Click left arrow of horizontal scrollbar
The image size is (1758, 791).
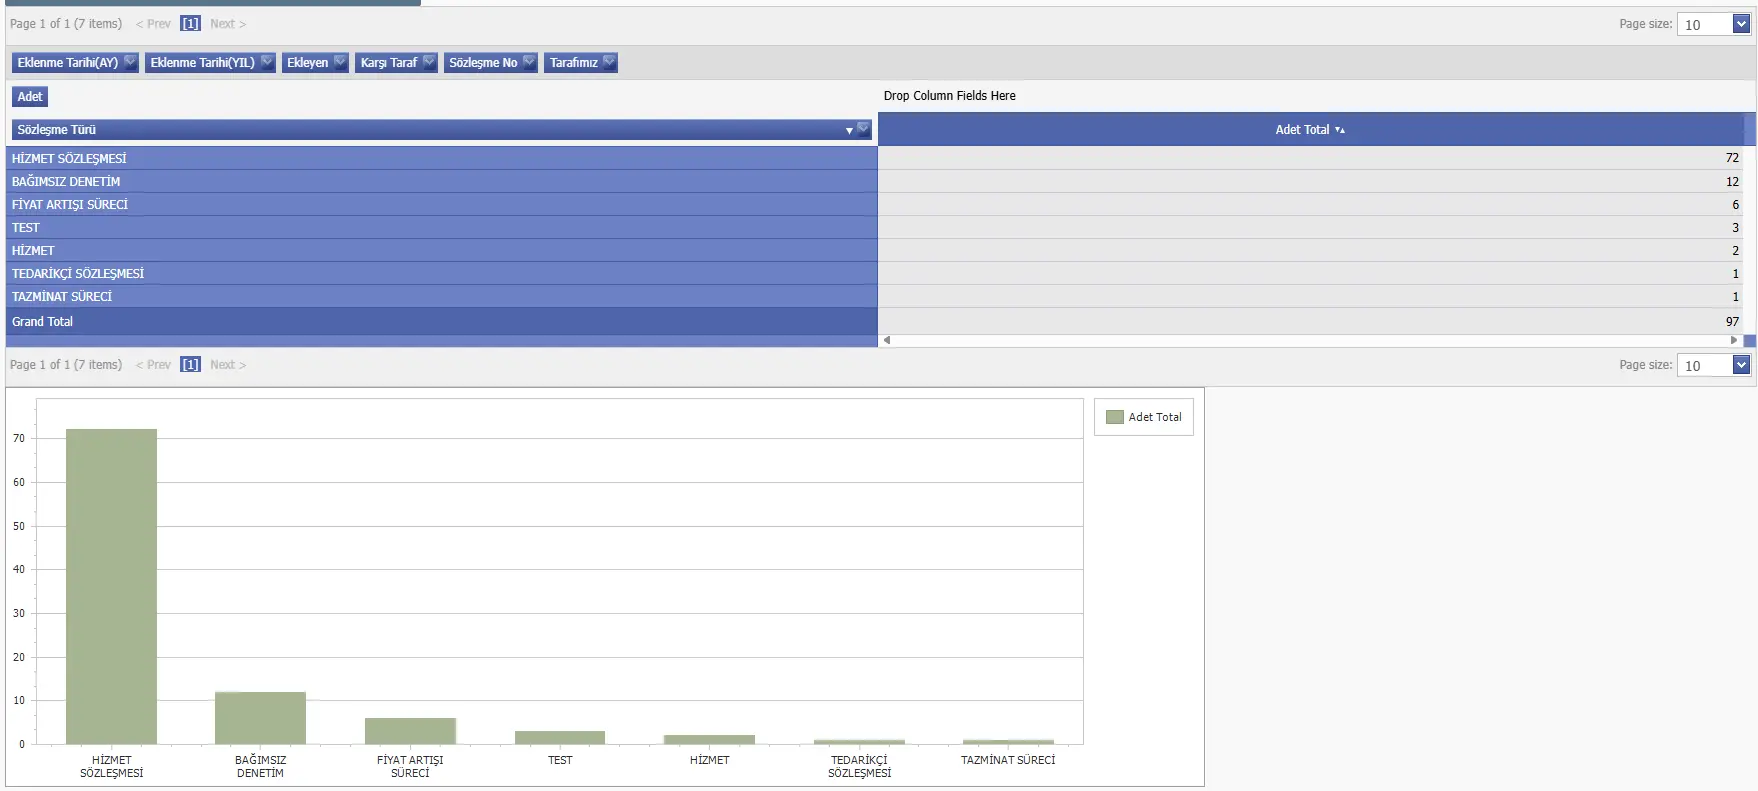point(887,340)
